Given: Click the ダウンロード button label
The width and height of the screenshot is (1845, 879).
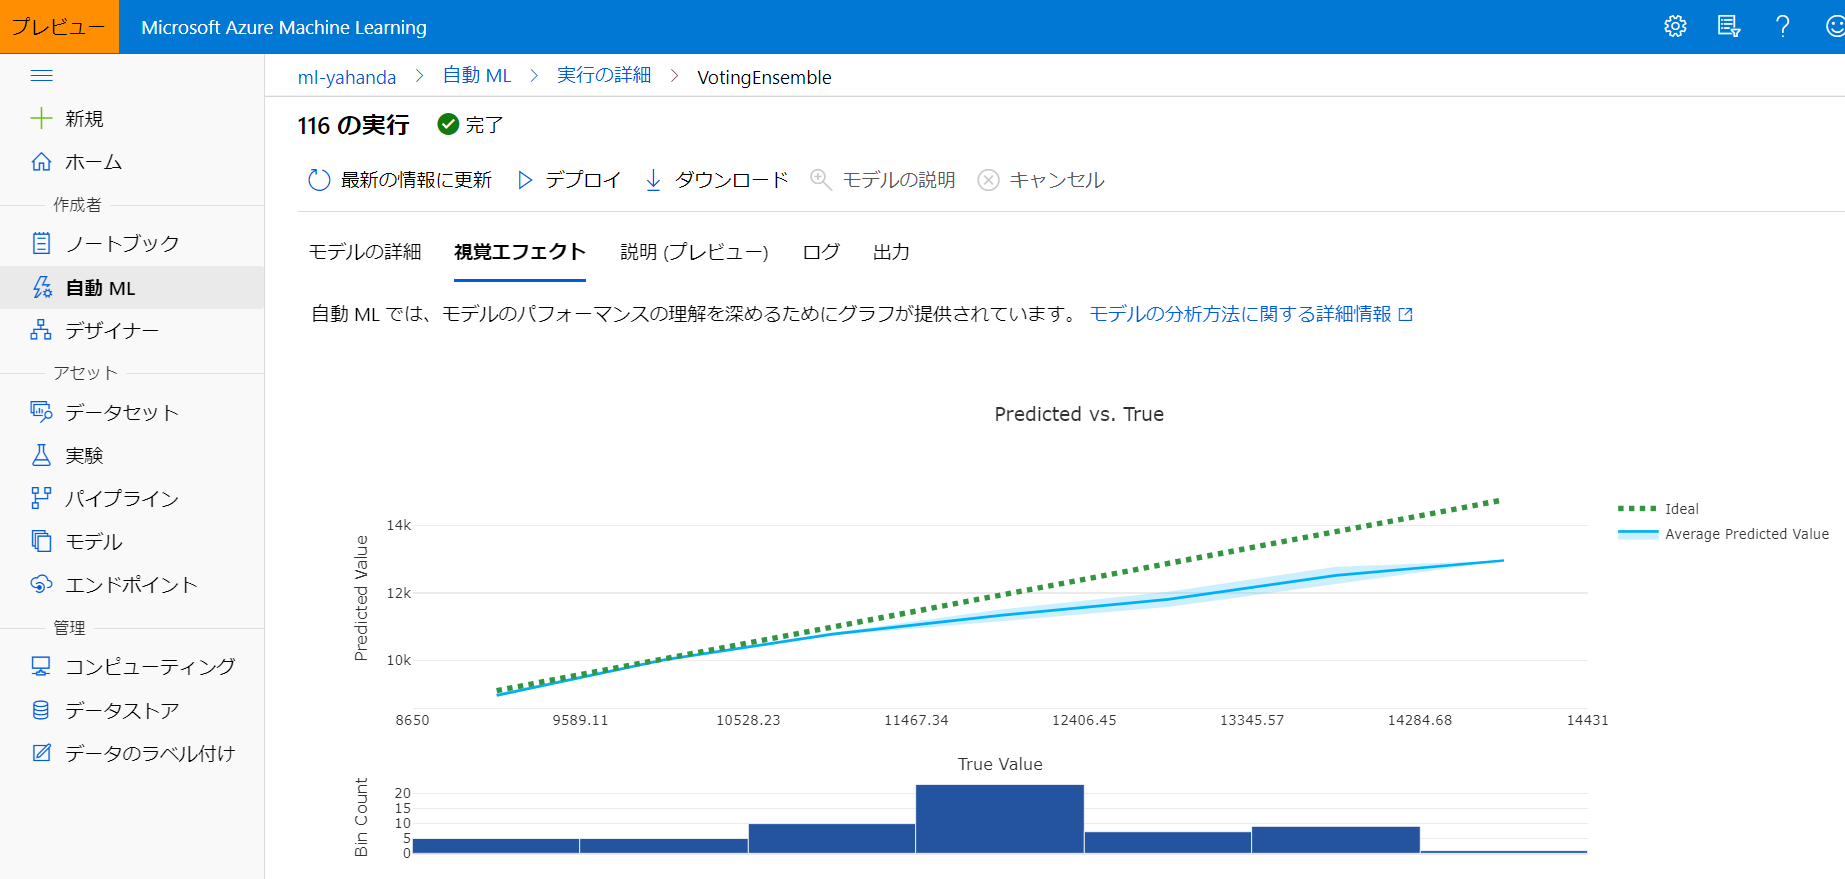Looking at the screenshot, I should click(x=731, y=180).
